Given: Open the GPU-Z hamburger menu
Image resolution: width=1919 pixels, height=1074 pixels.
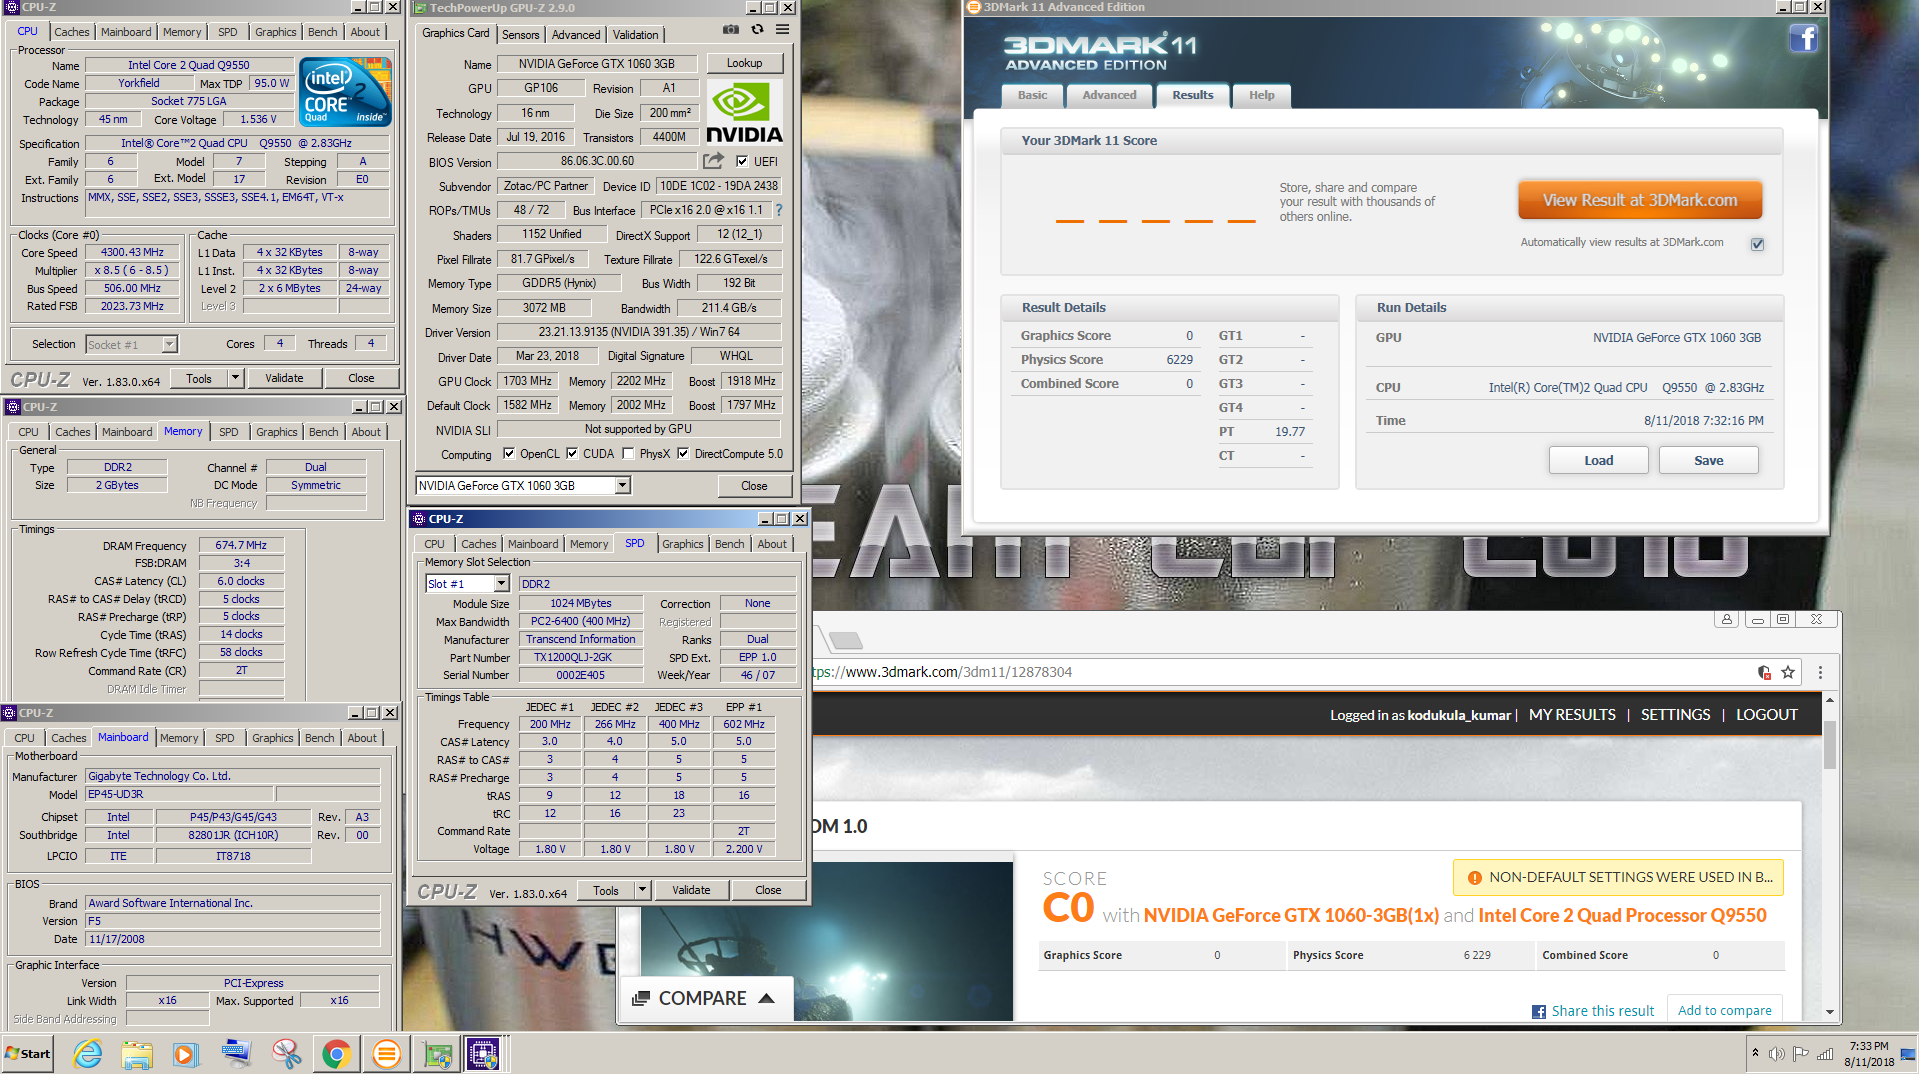Looking at the screenshot, I should pos(783,30).
